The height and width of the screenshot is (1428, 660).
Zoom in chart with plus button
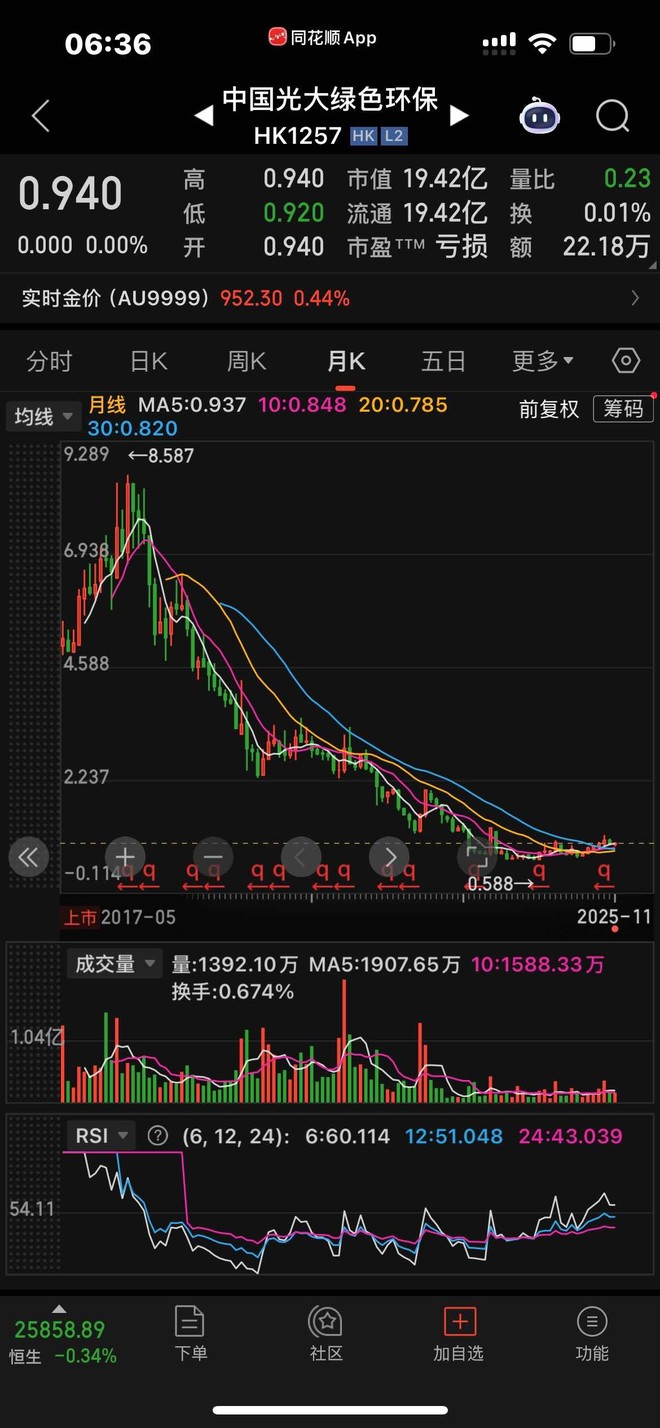125,857
